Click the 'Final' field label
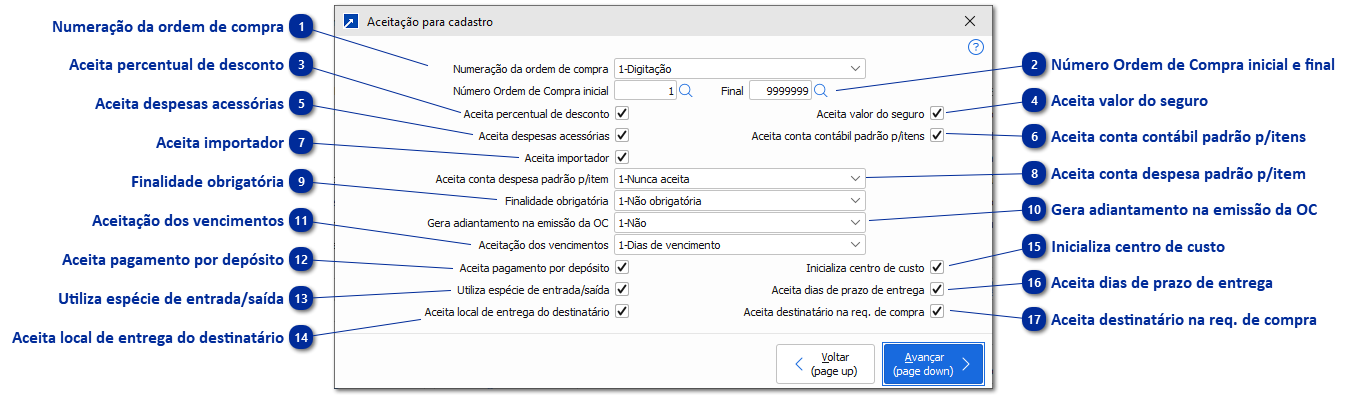This screenshot has height=398, width=1351. [732, 91]
